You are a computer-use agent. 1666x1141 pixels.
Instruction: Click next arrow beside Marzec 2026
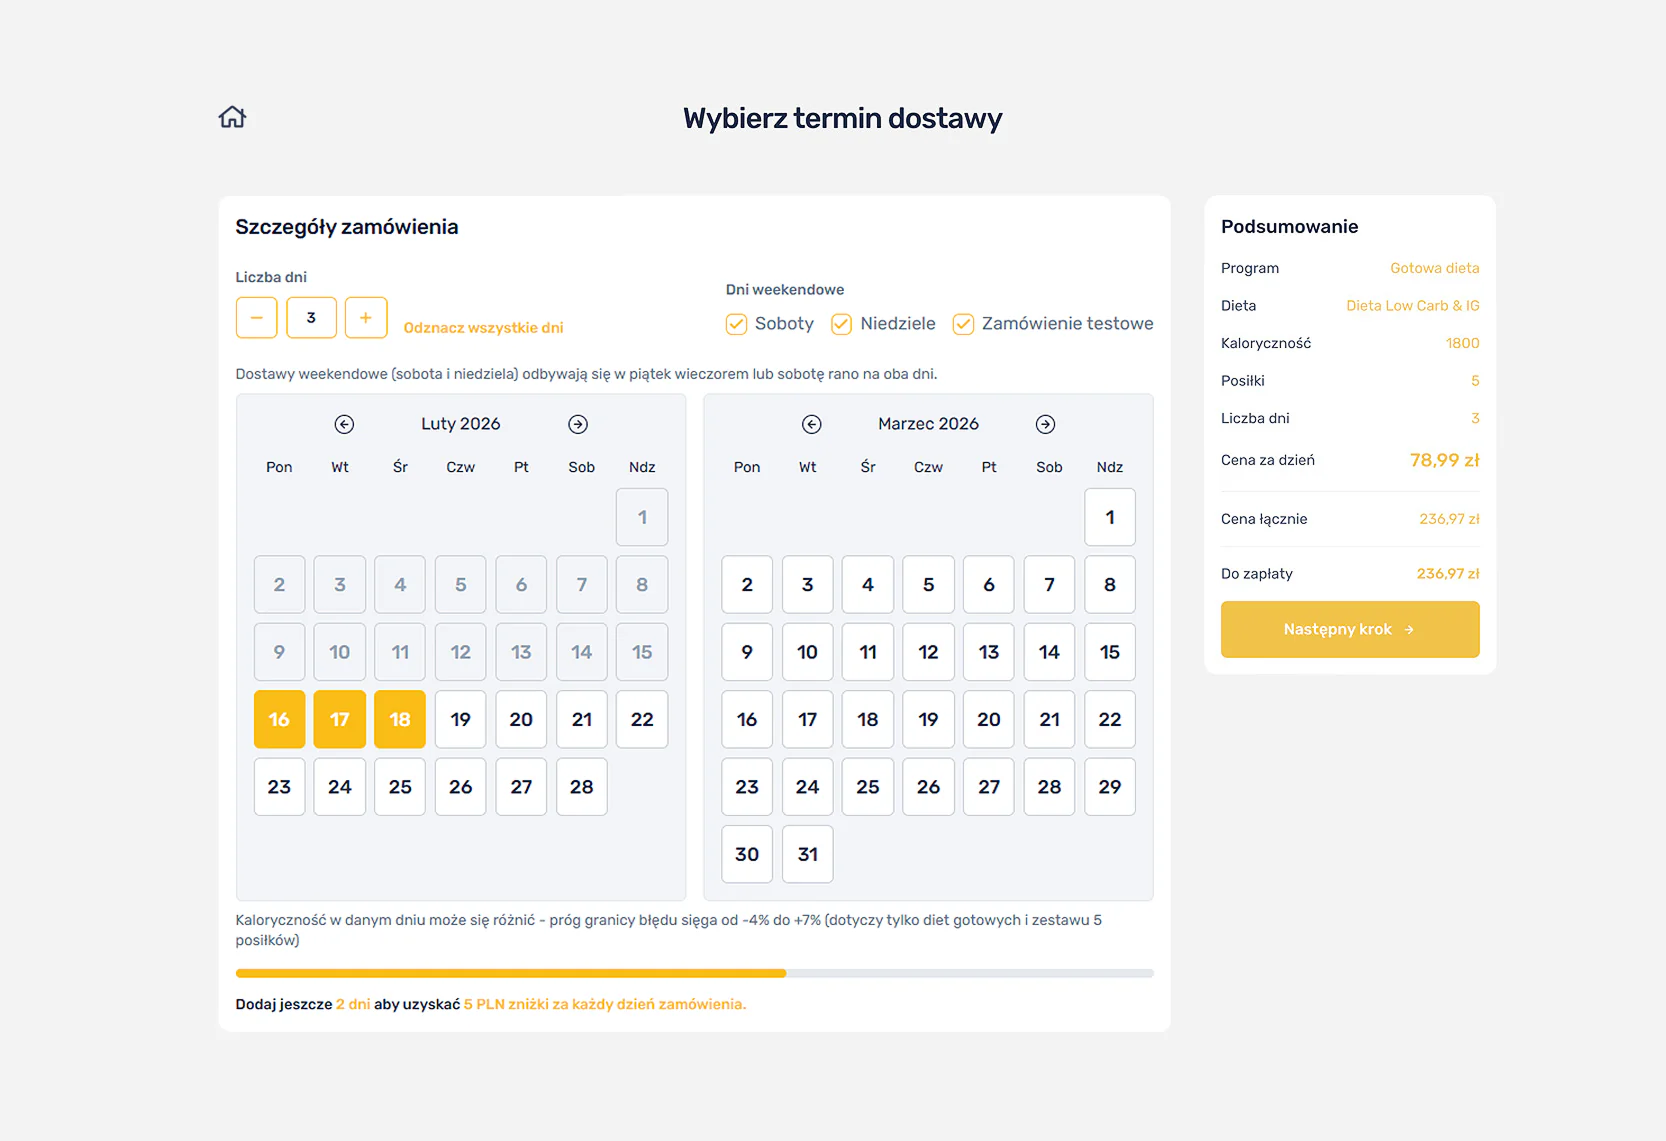(x=1045, y=424)
